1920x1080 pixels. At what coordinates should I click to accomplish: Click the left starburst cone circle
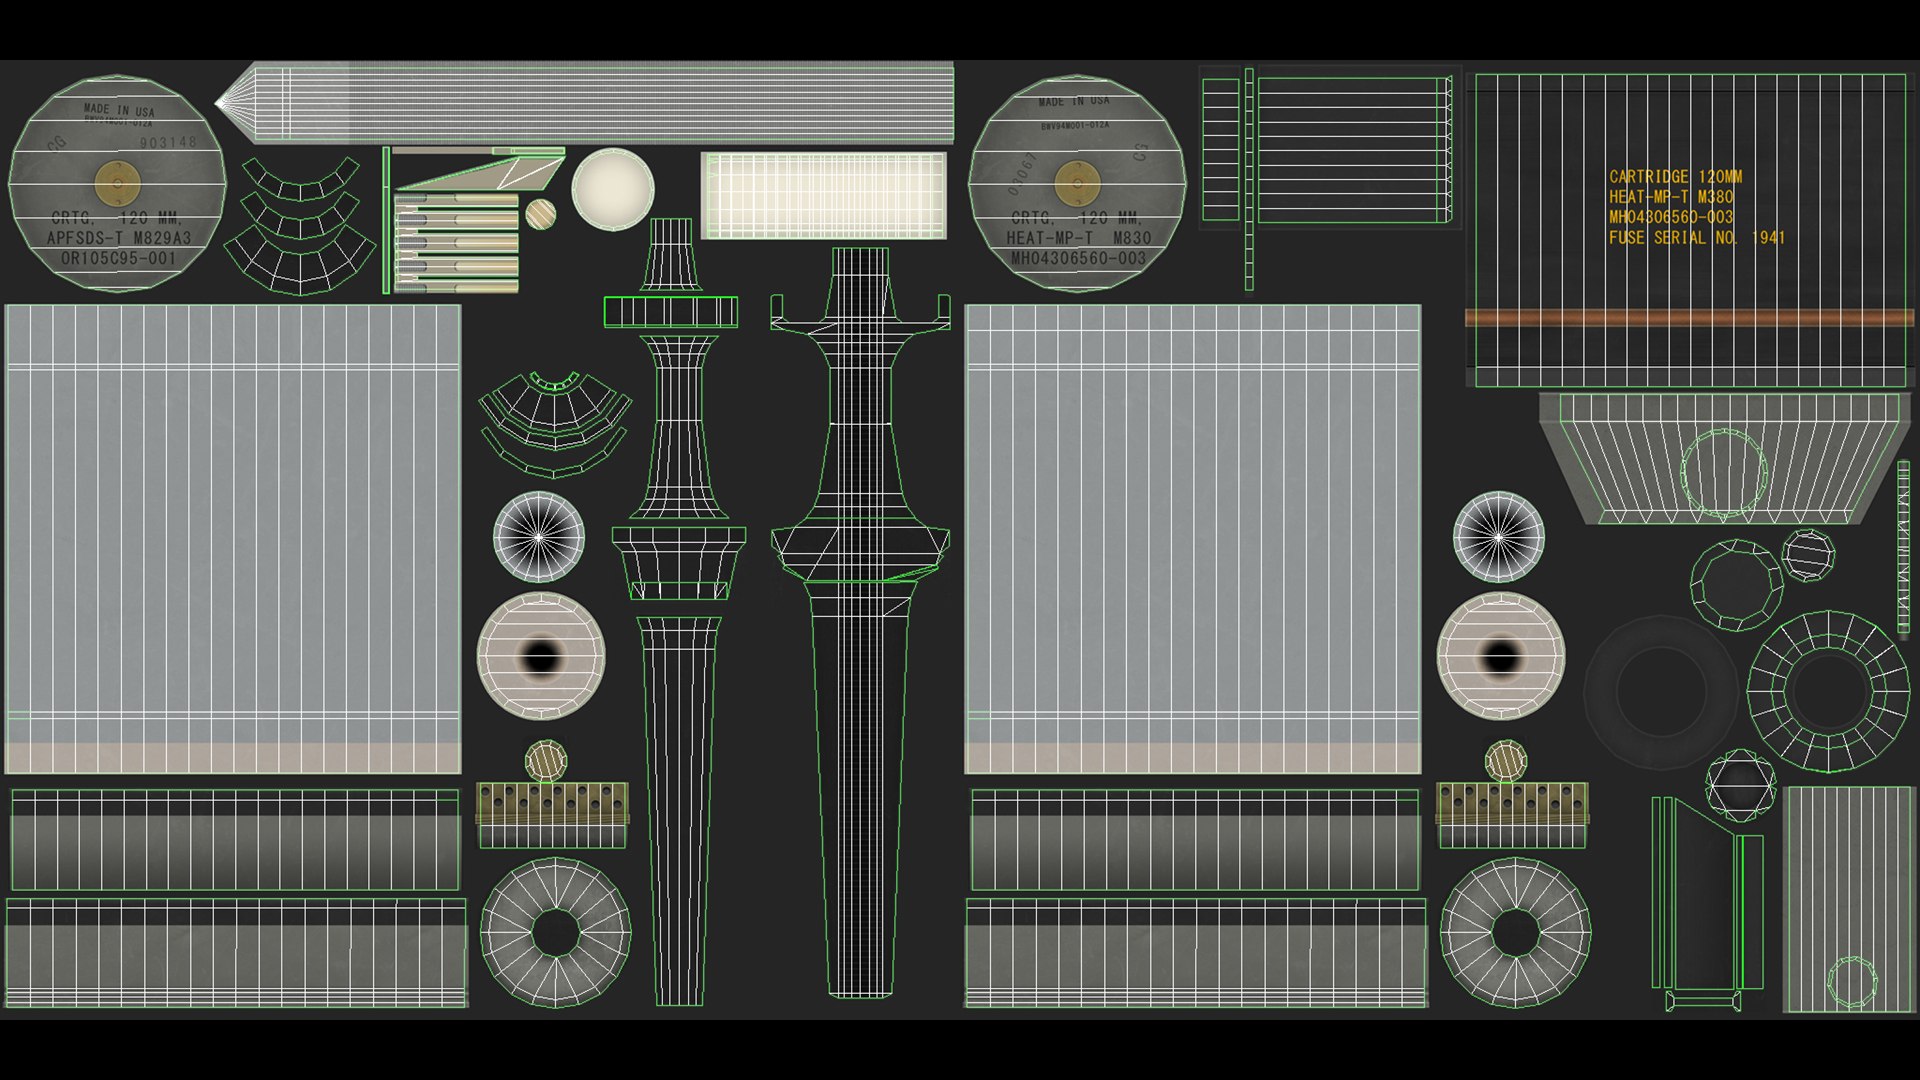click(x=539, y=537)
